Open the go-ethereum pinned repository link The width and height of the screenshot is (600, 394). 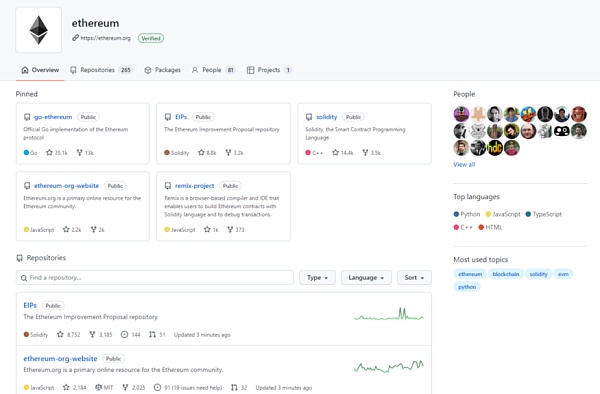[53, 117]
